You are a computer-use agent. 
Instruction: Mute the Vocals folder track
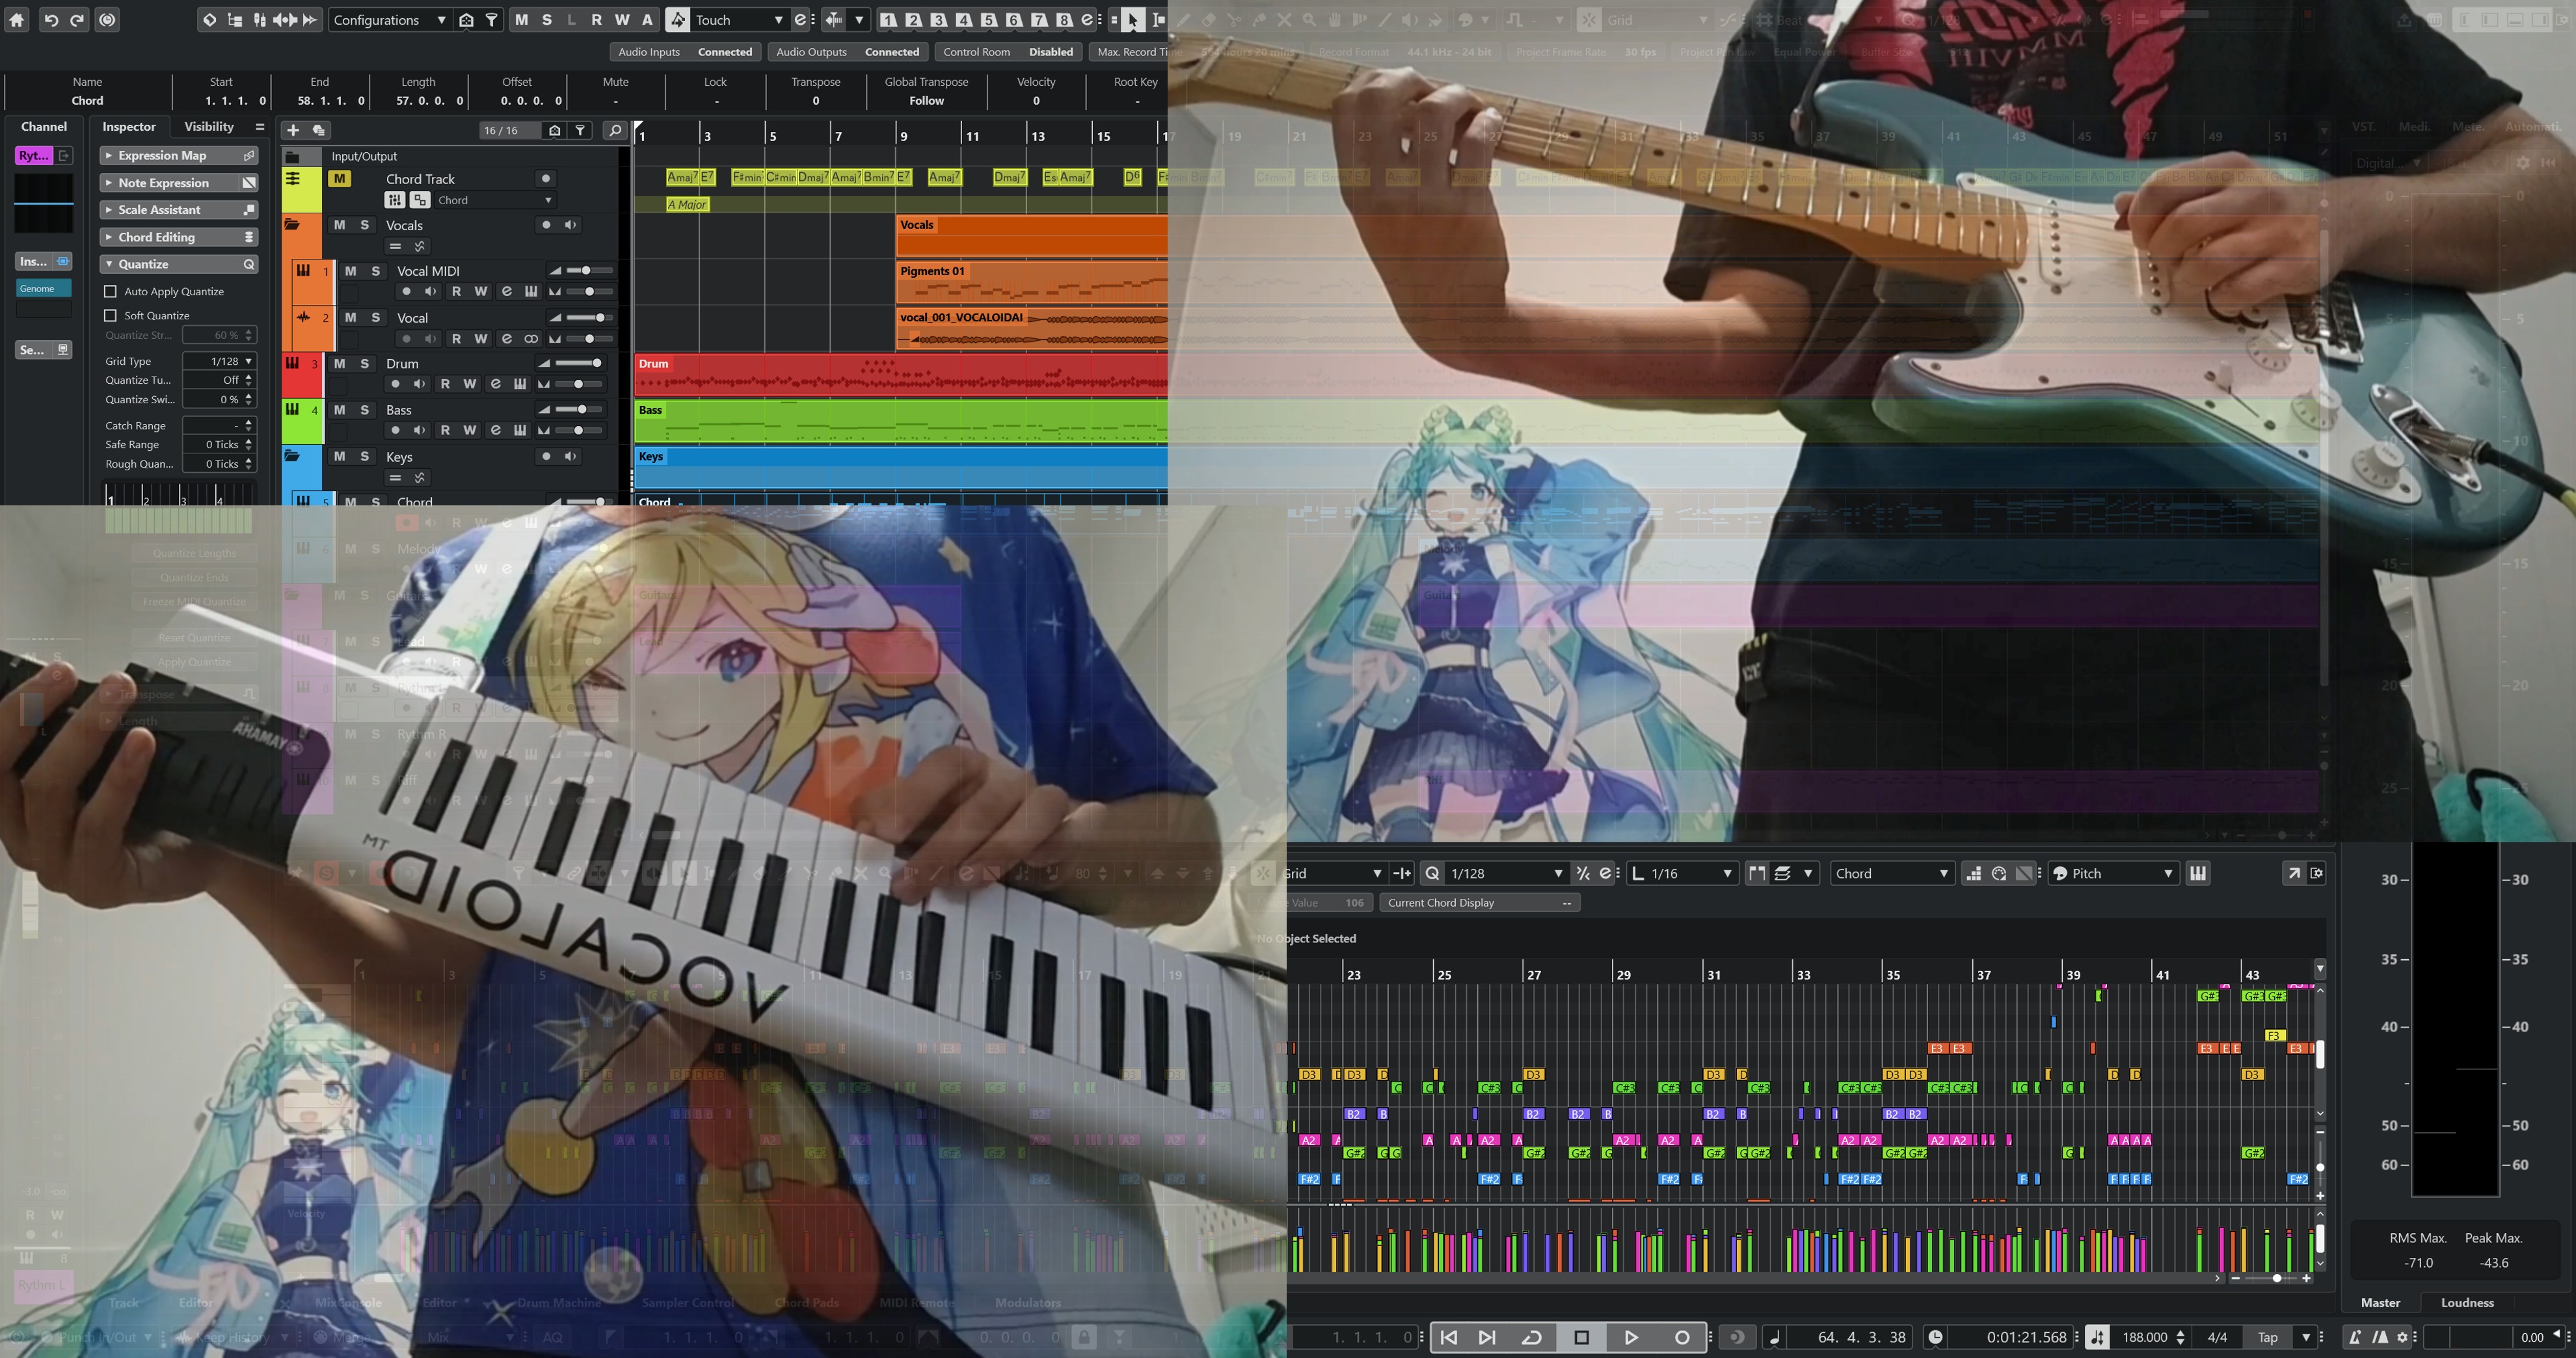pyautogui.click(x=340, y=225)
